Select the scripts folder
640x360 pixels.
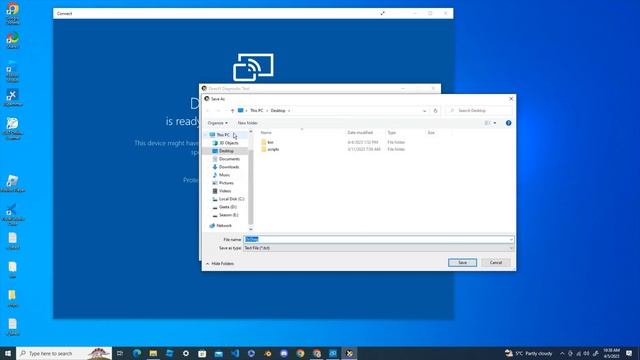click(273, 149)
